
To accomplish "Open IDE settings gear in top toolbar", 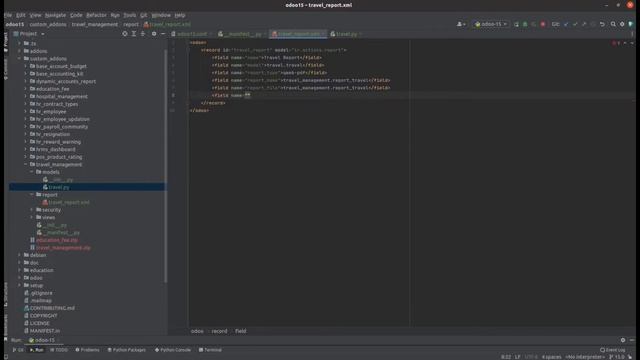I will click(622, 24).
